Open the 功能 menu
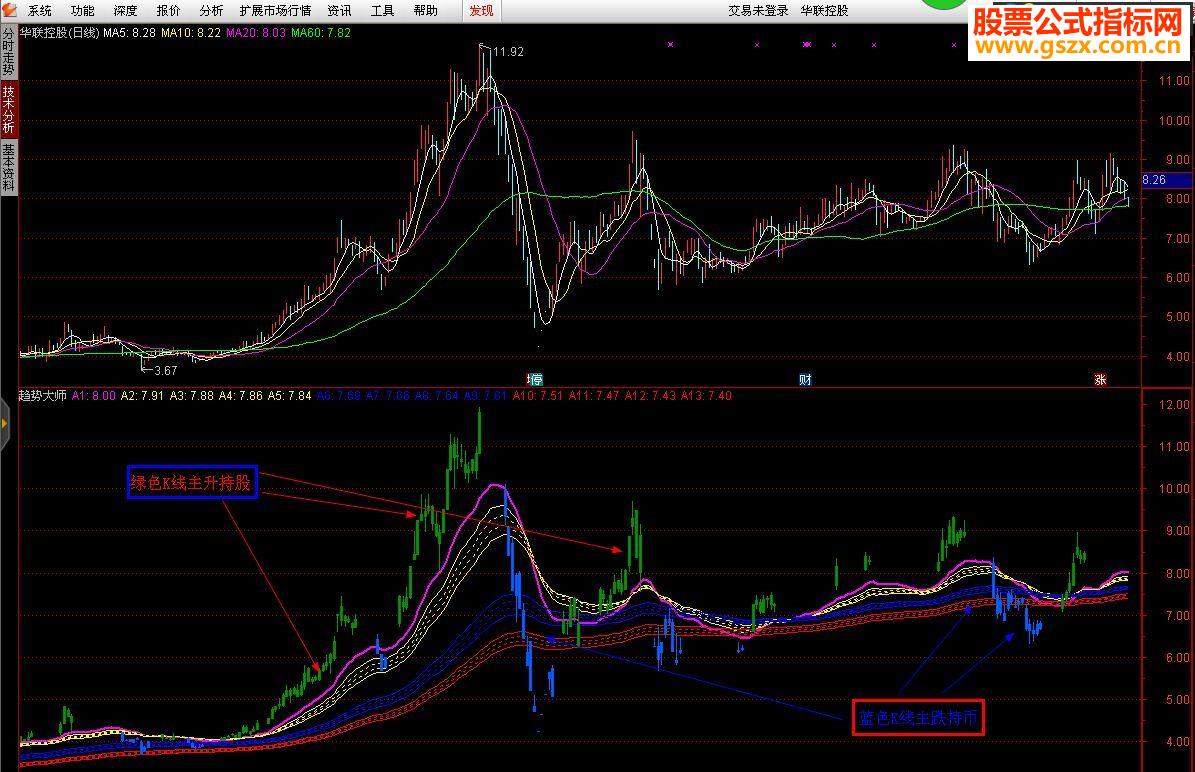 83,11
